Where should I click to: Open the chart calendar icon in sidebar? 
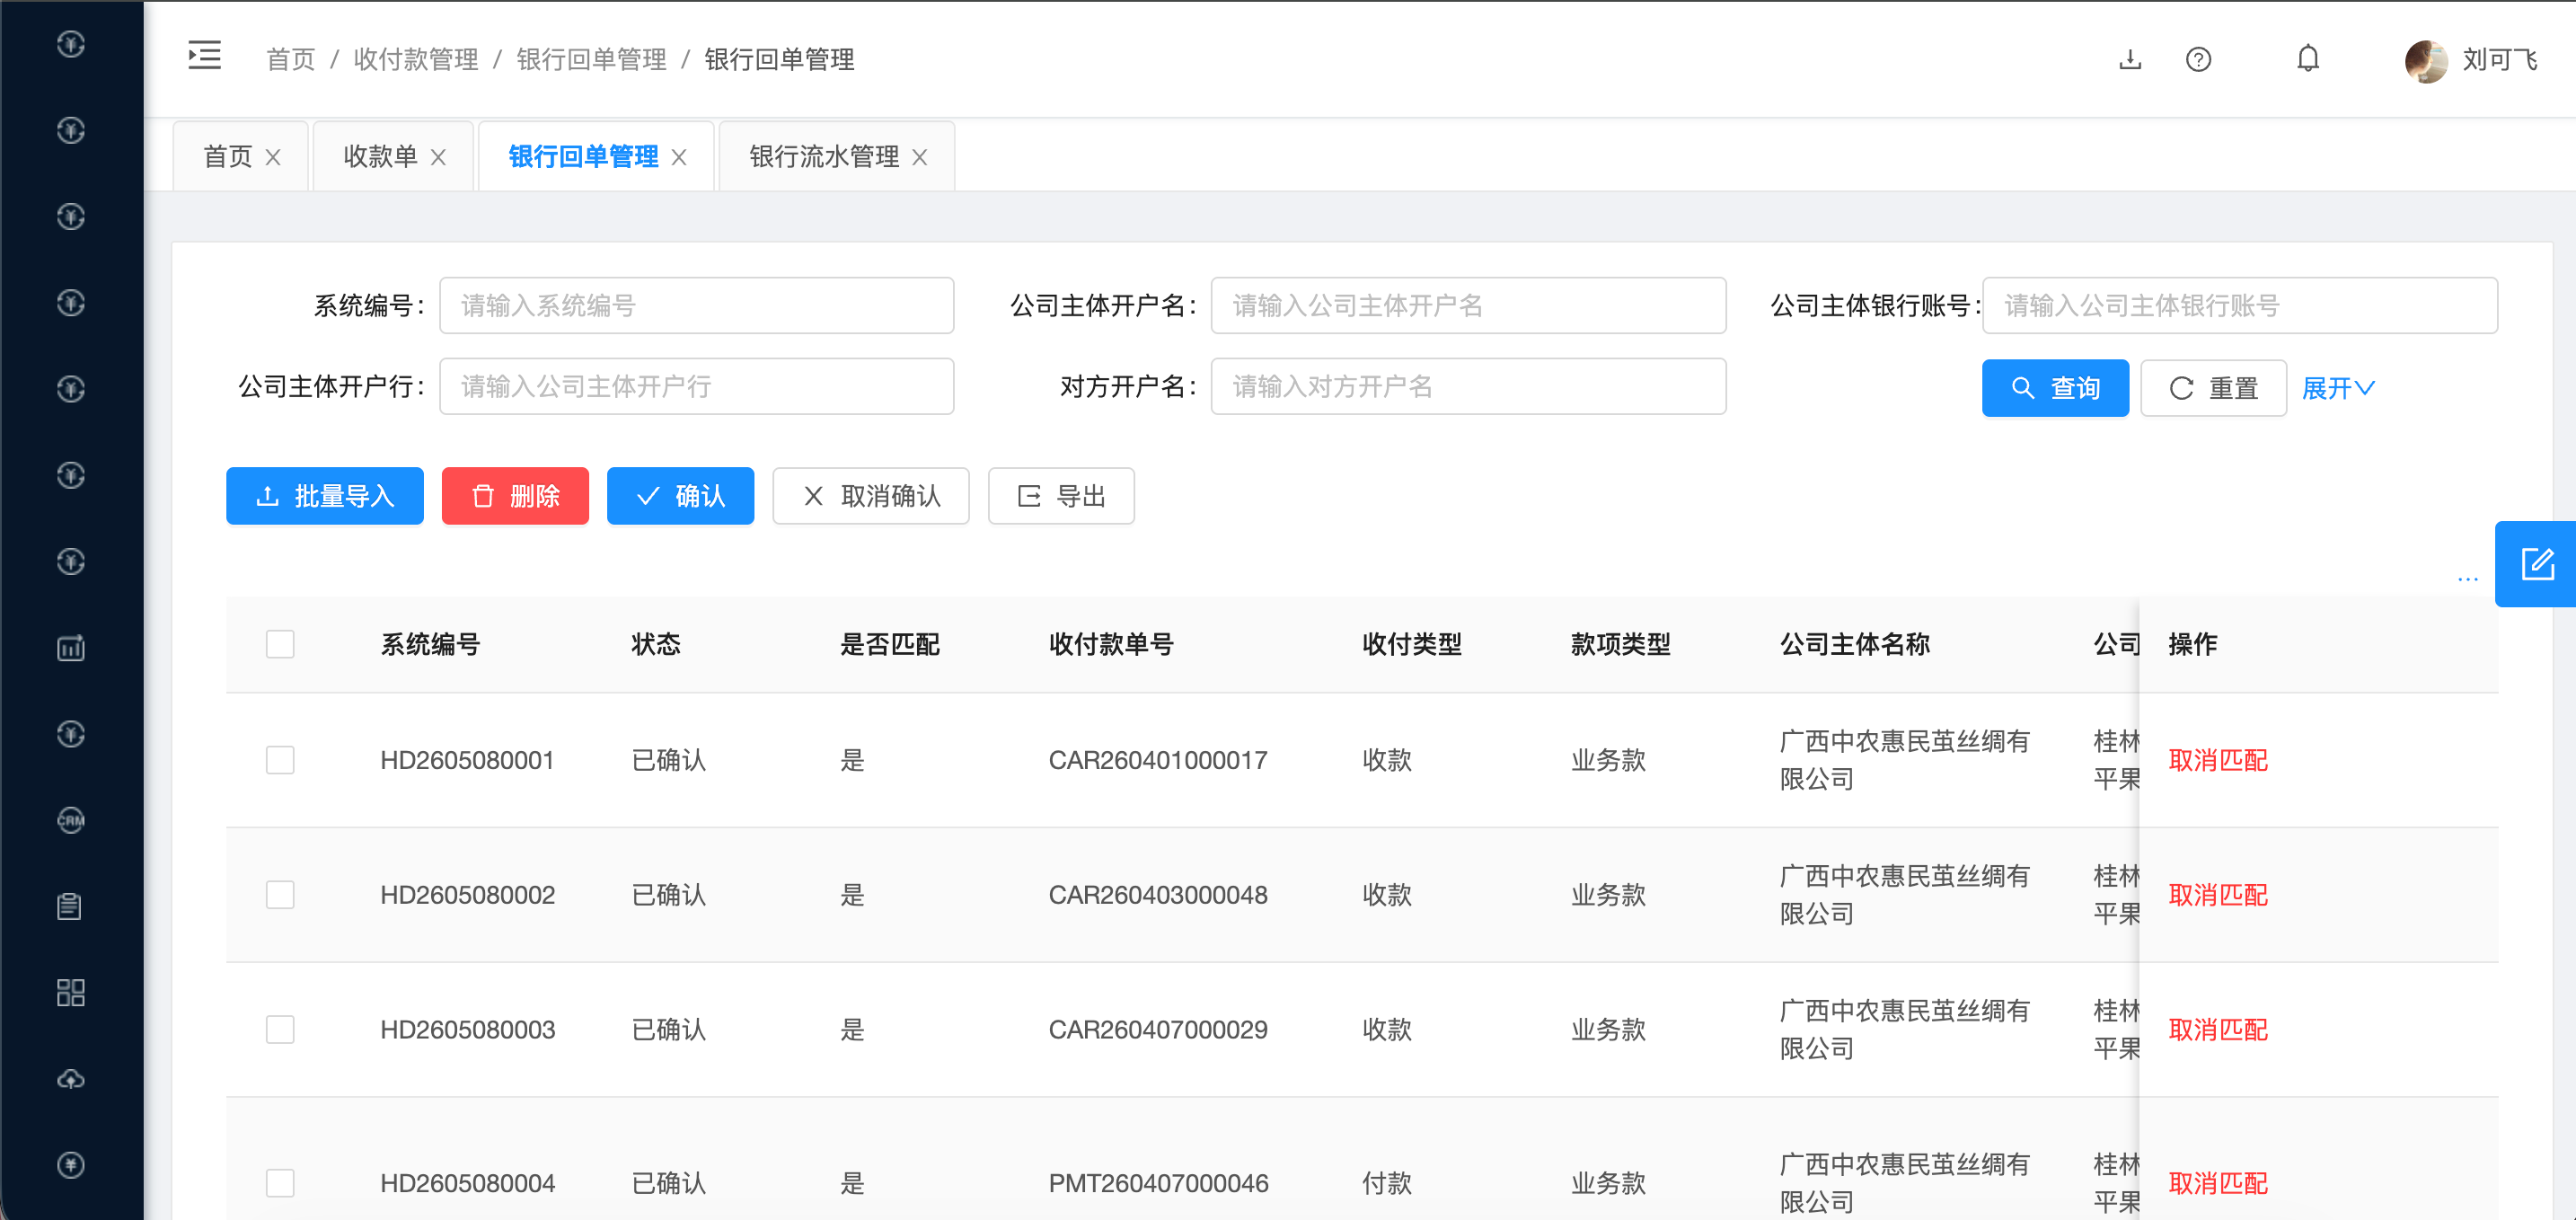[x=71, y=648]
